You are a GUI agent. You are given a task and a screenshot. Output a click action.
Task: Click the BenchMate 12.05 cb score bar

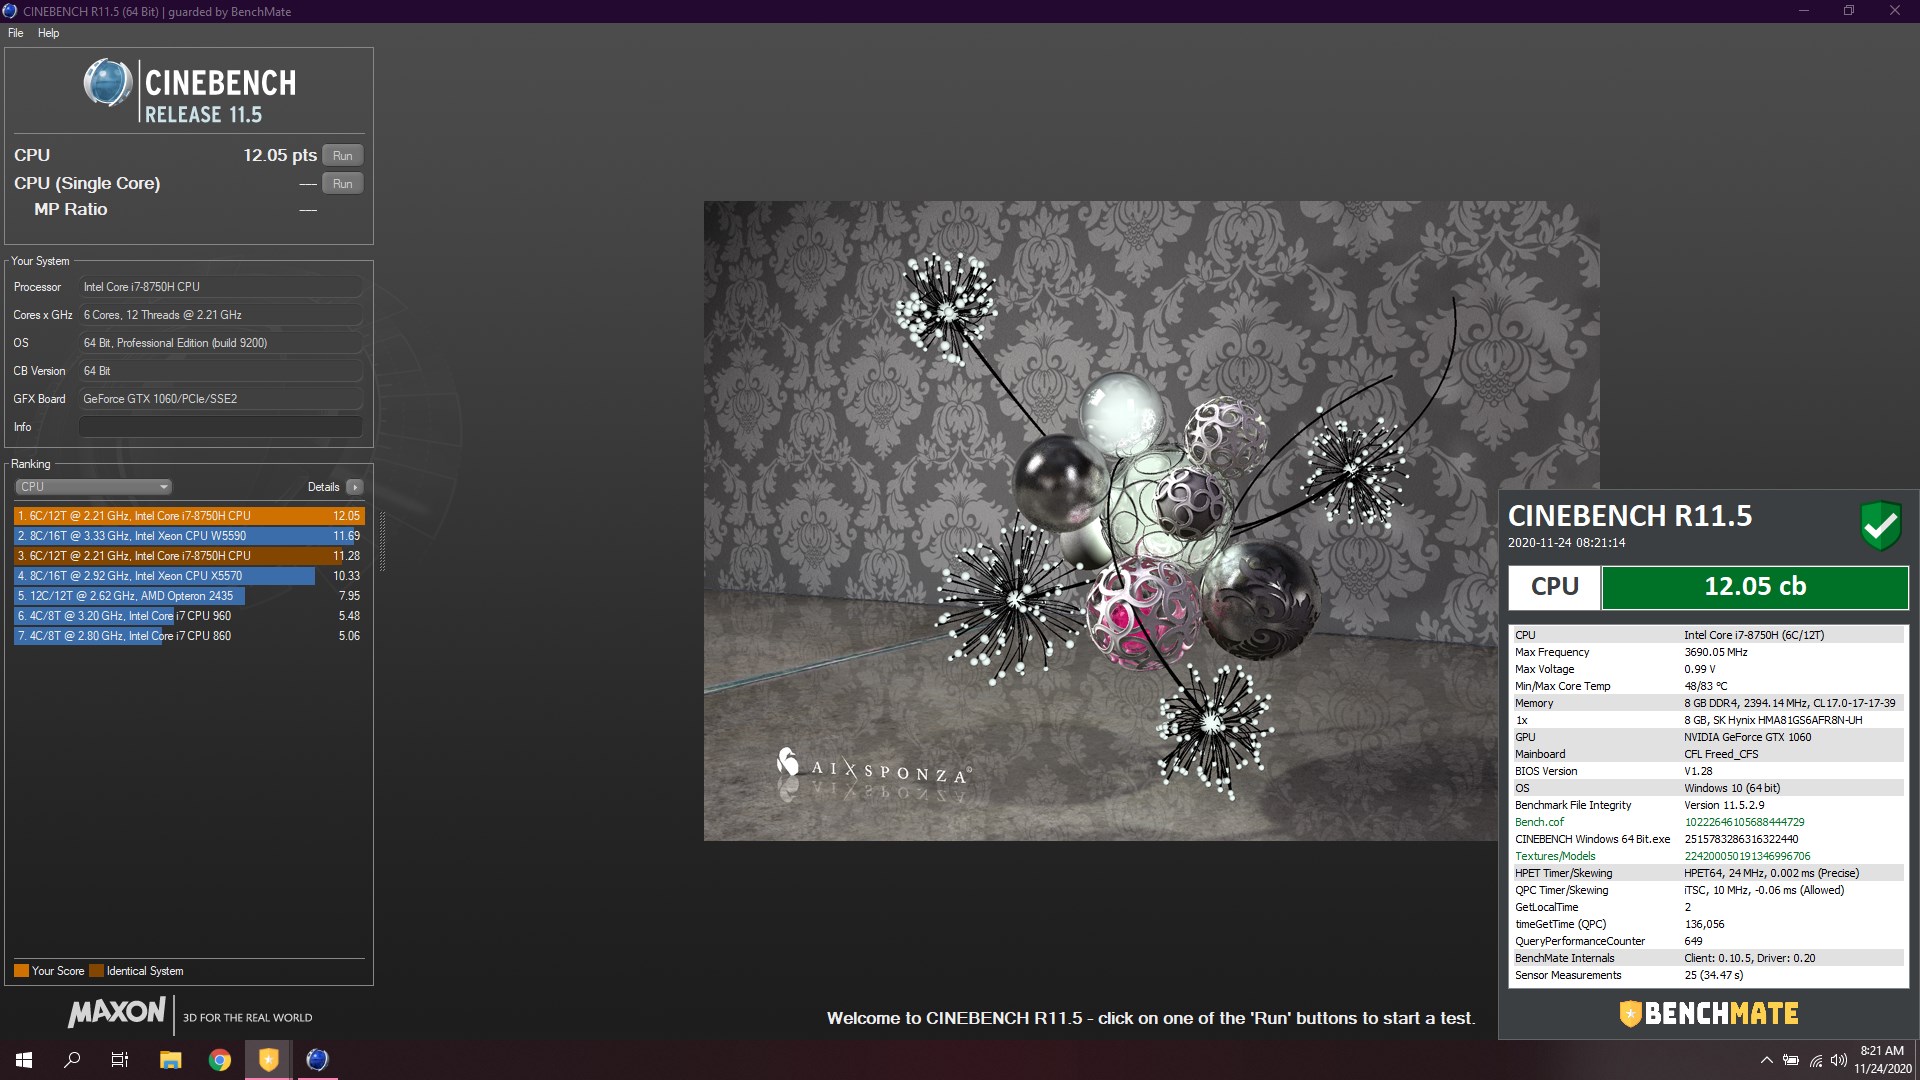[1755, 587]
